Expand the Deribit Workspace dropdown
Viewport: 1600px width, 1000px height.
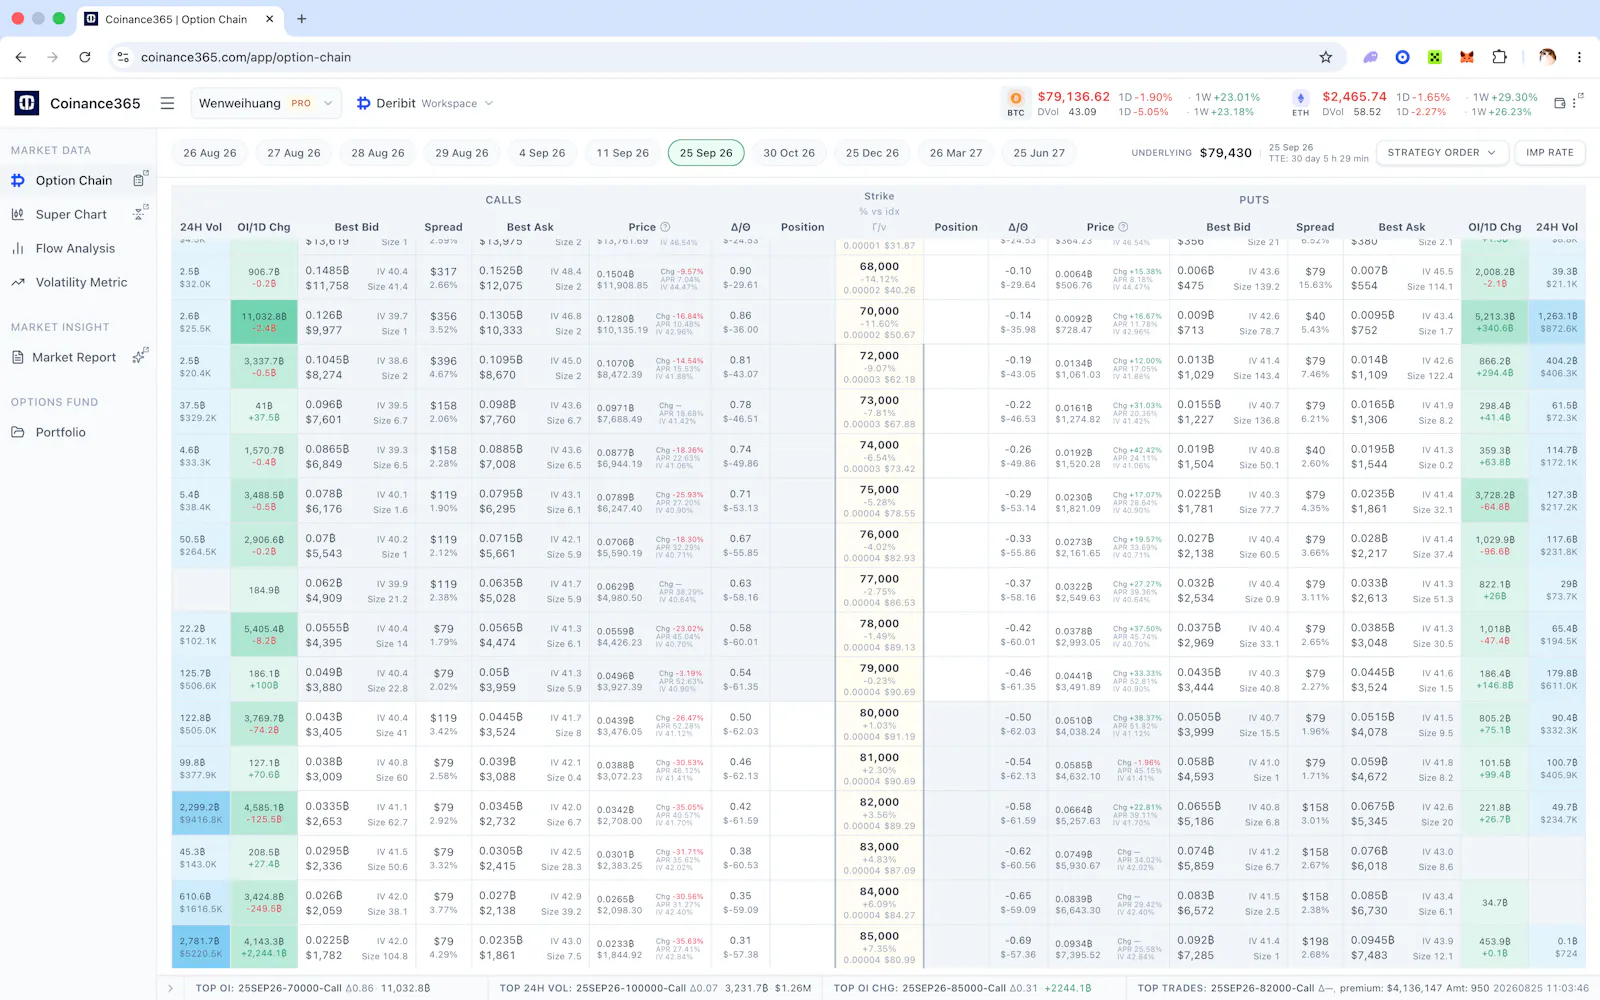[425, 103]
